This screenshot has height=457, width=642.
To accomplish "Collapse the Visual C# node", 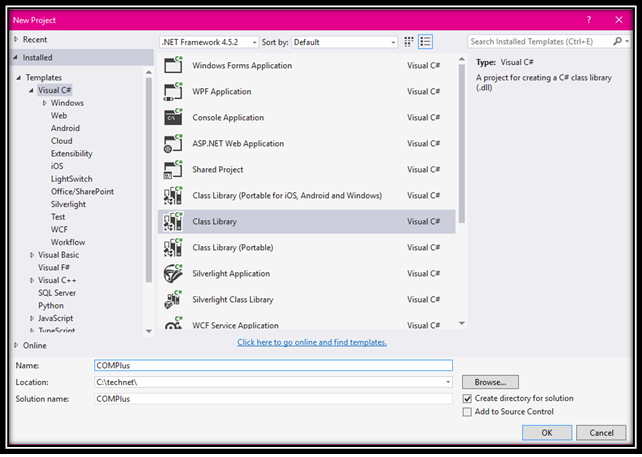I will [x=31, y=90].
